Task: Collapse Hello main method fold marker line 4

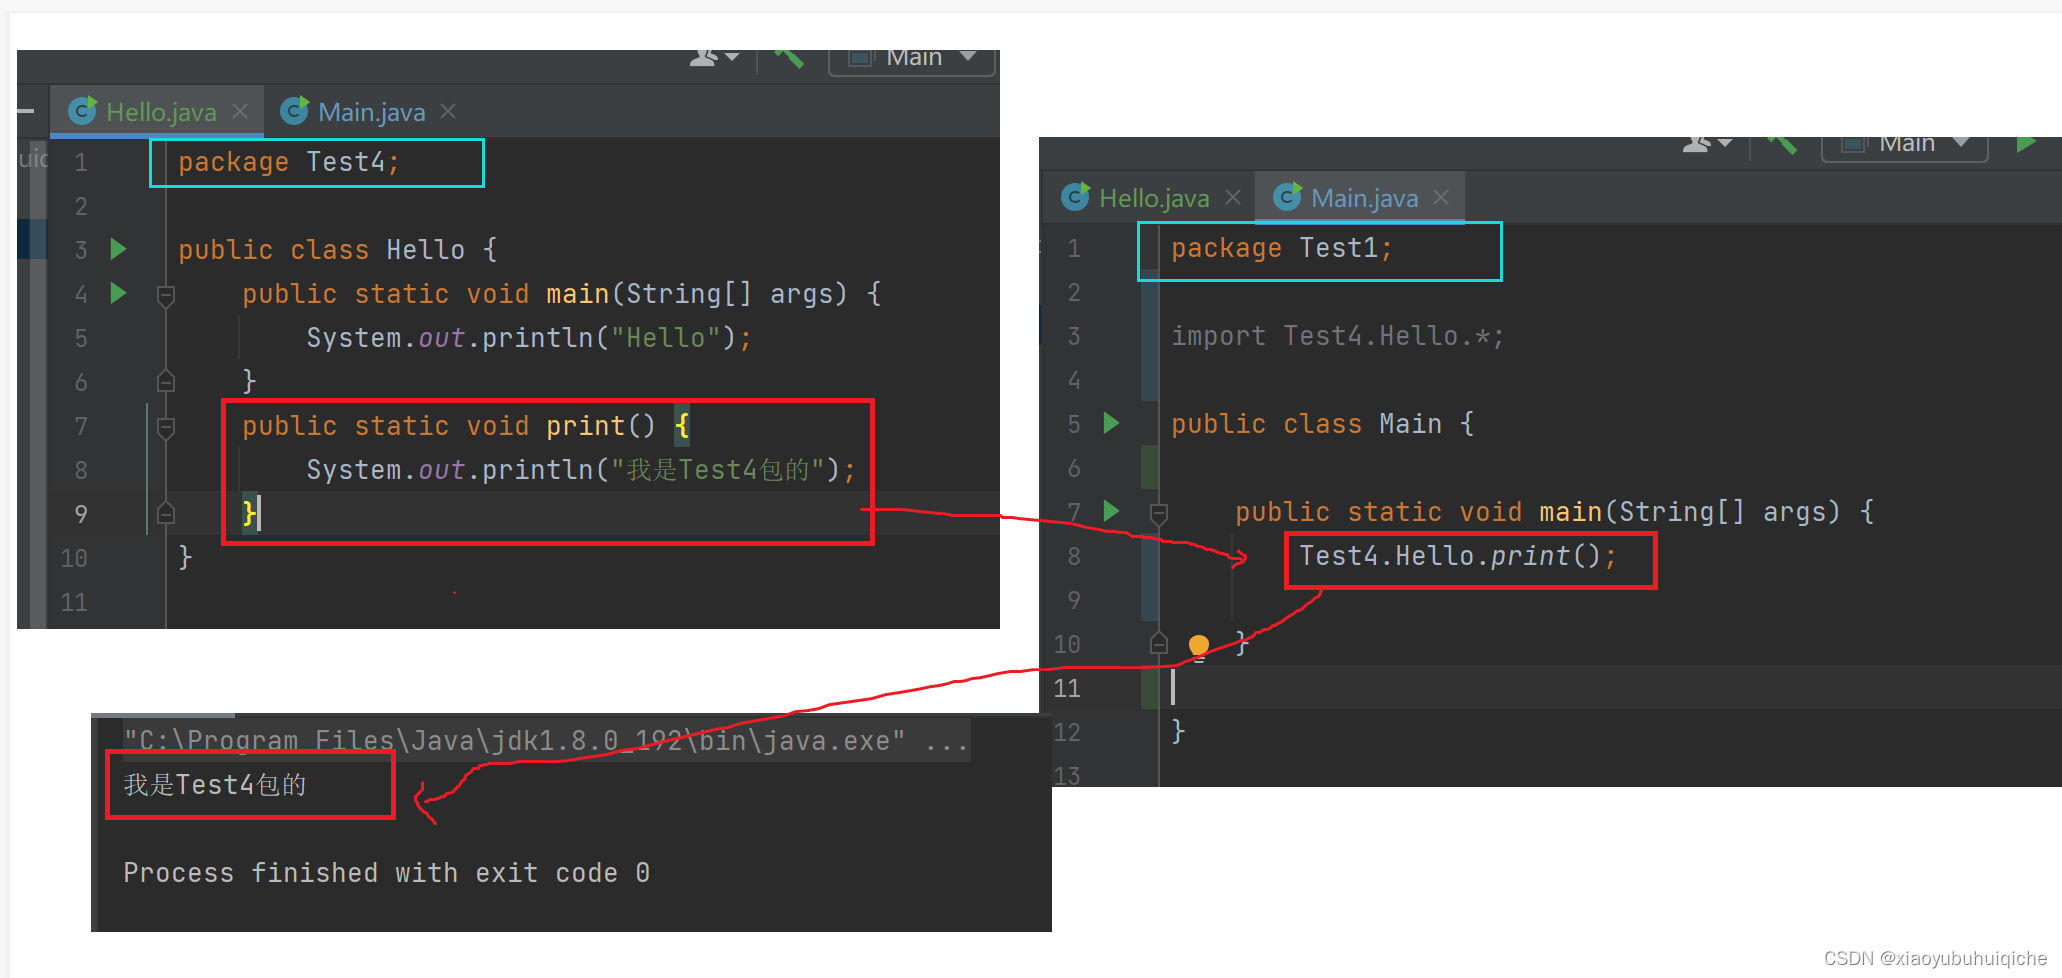Action: 166,295
